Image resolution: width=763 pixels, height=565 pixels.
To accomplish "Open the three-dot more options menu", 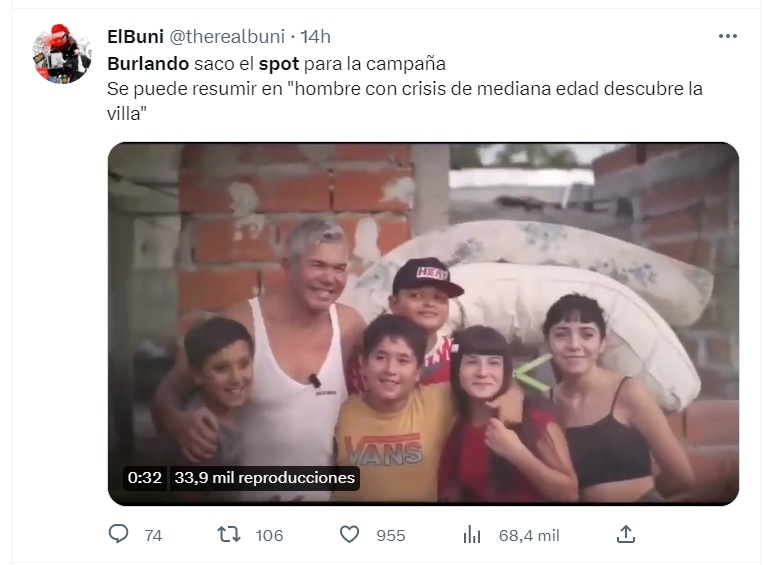I will 727,36.
